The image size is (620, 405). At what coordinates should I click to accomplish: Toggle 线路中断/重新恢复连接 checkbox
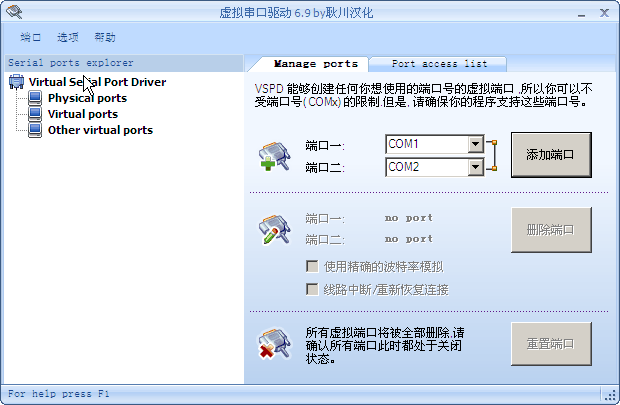point(312,289)
